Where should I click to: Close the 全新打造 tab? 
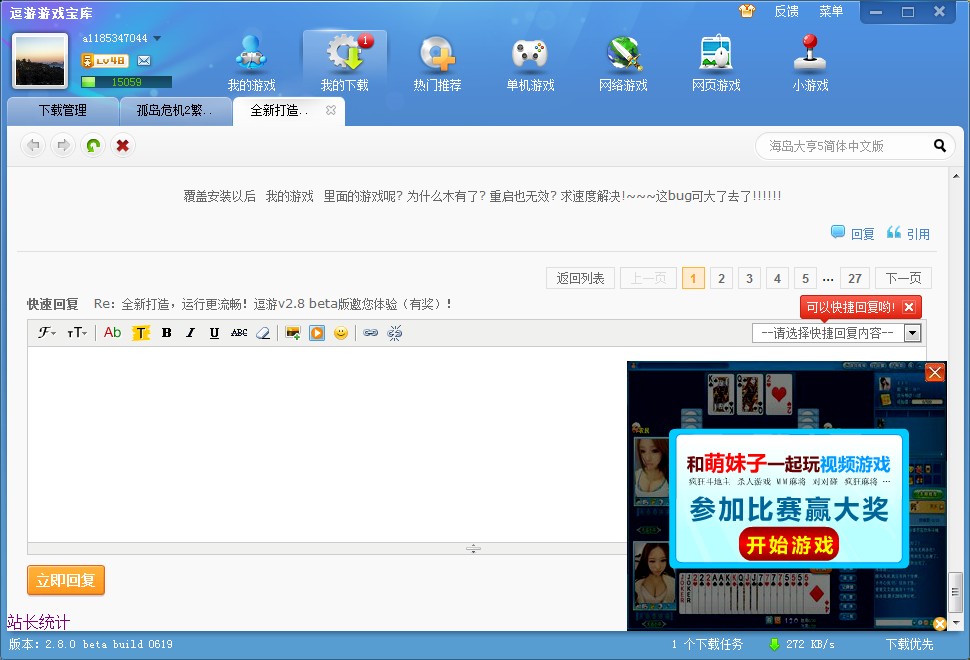[331, 110]
